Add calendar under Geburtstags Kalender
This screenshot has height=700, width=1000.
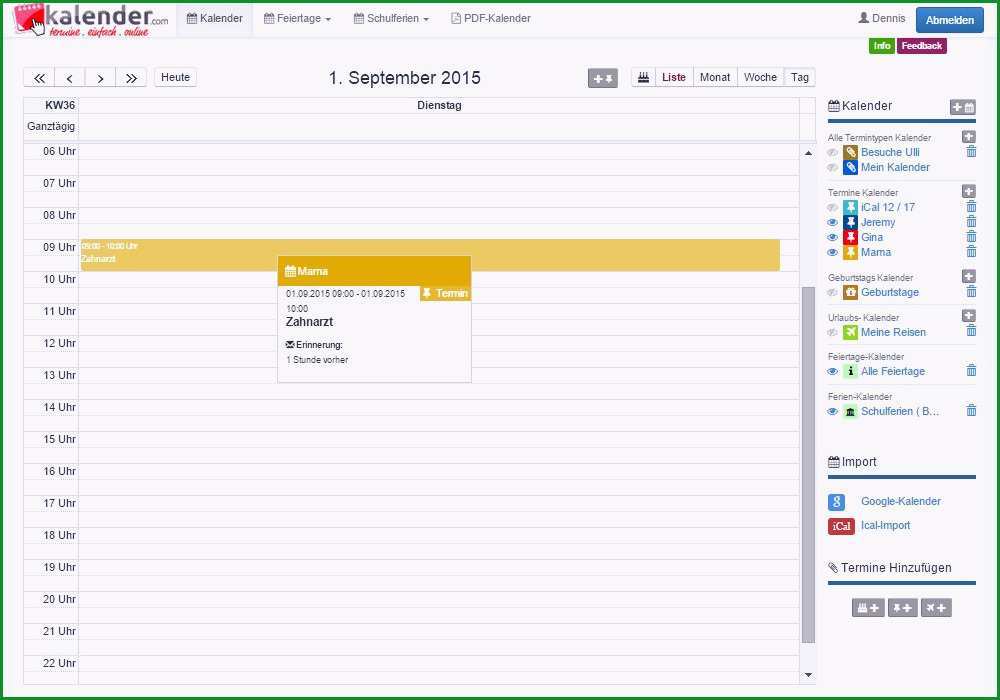(969, 276)
